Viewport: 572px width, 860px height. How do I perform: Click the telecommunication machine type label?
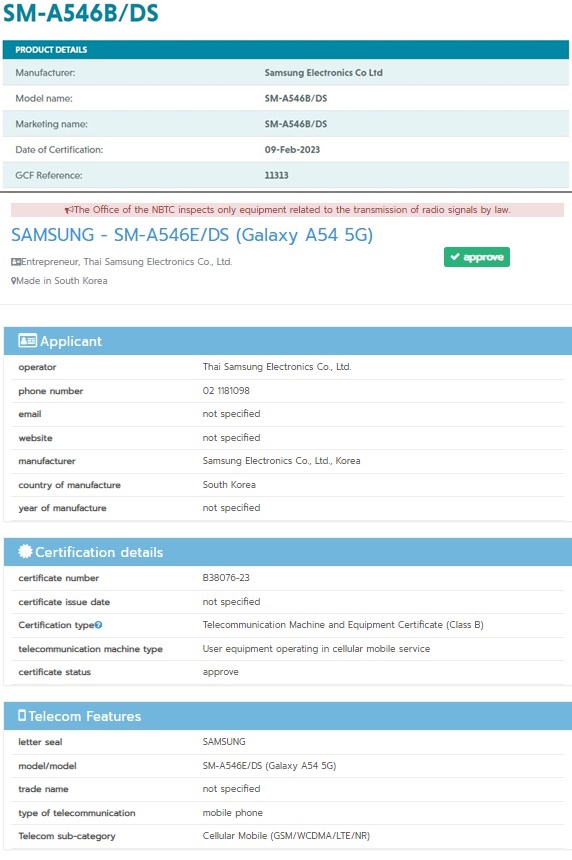(x=90, y=649)
